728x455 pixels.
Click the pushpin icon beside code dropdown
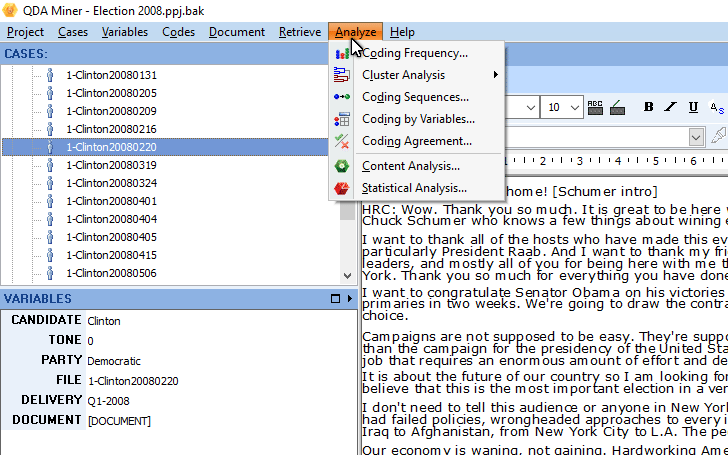pyautogui.click(x=718, y=136)
